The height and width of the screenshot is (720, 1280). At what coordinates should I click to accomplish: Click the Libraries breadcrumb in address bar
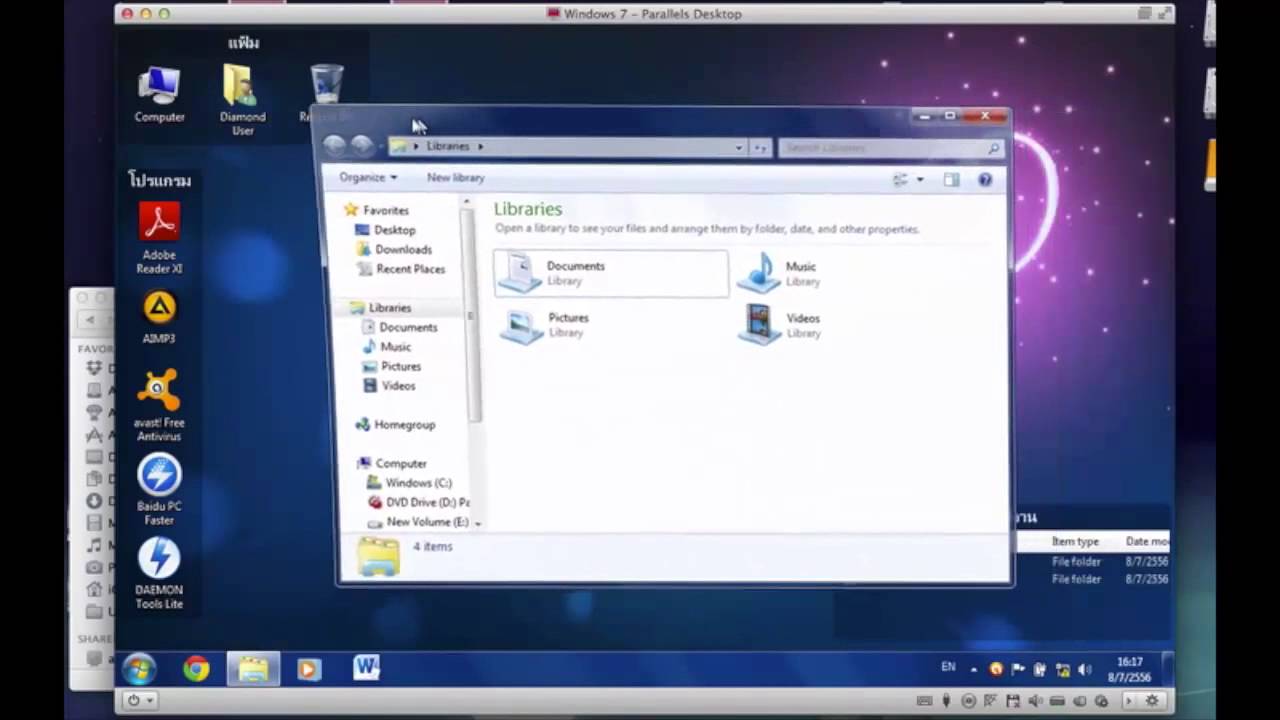tap(447, 146)
